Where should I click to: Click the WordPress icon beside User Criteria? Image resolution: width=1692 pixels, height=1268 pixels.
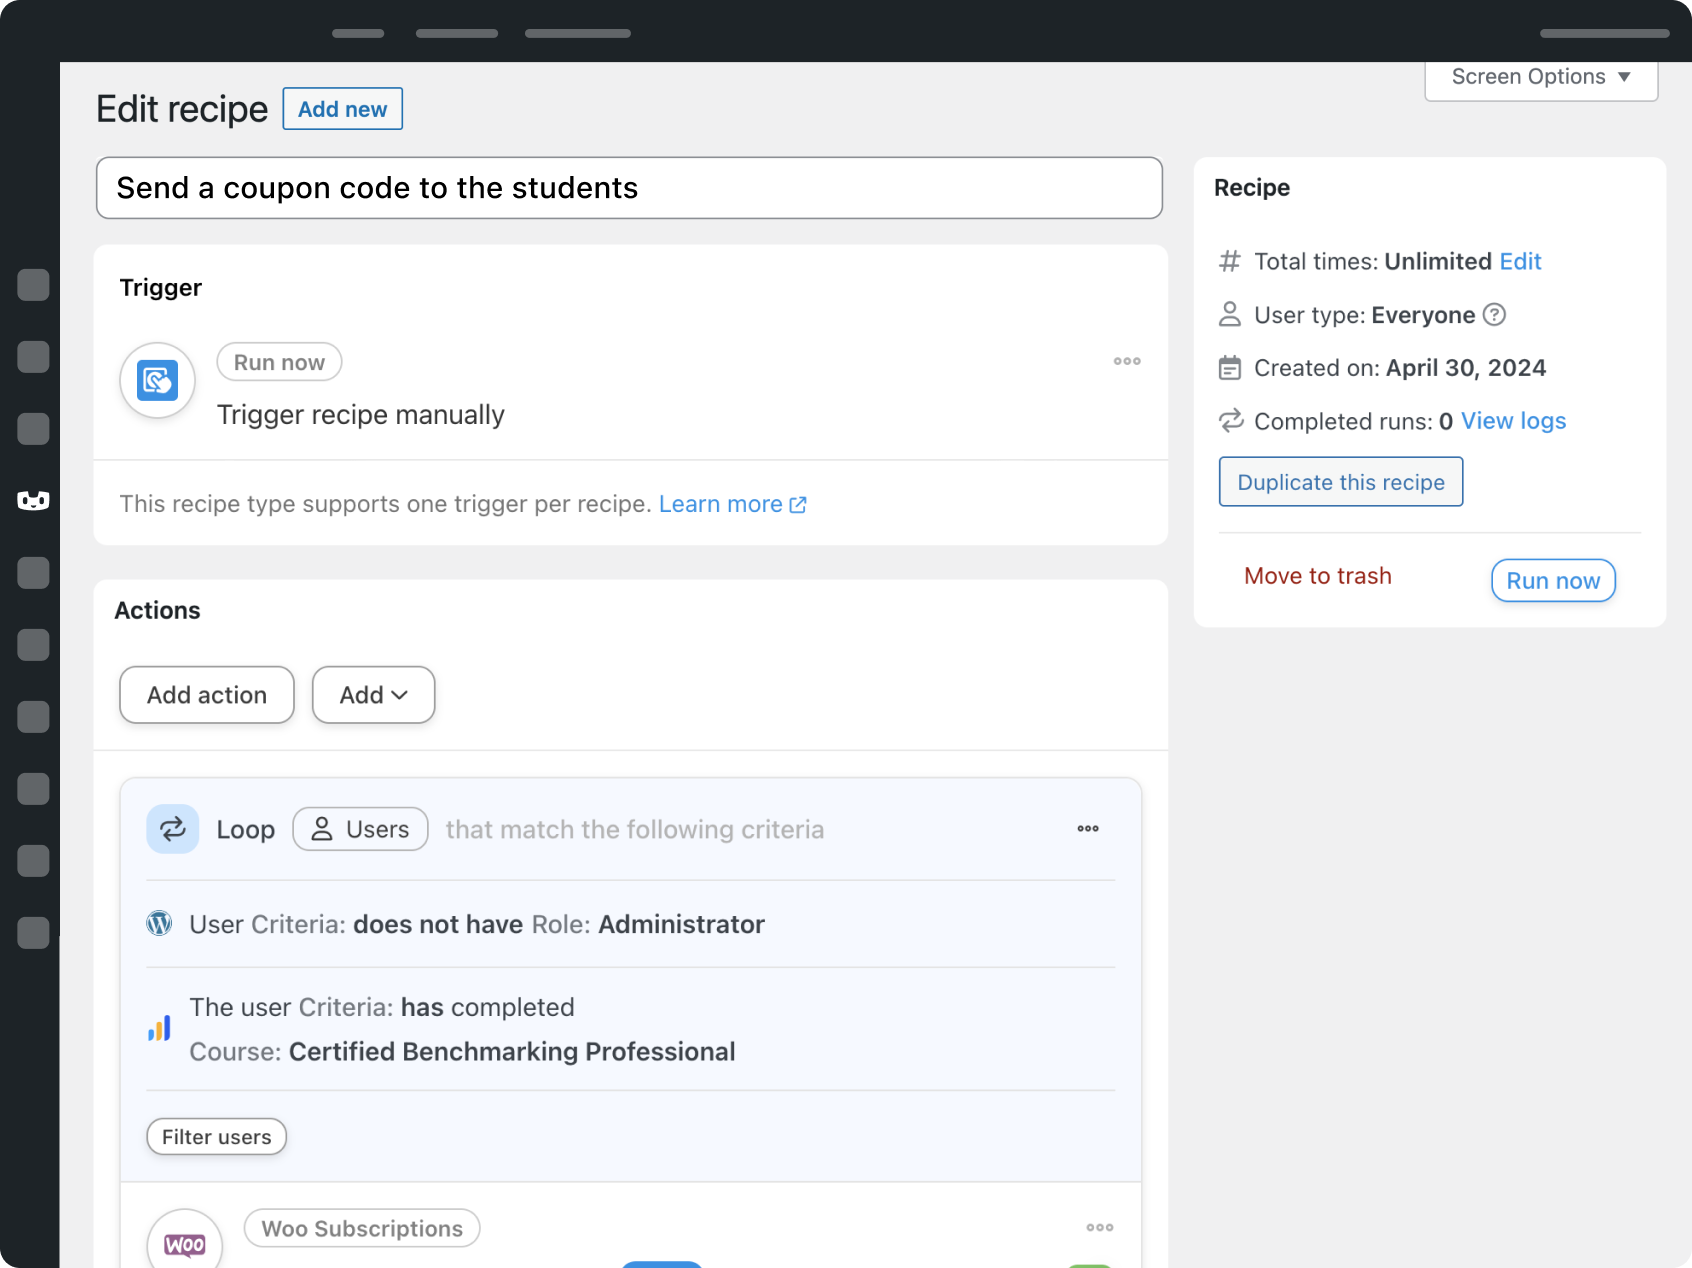(x=159, y=924)
